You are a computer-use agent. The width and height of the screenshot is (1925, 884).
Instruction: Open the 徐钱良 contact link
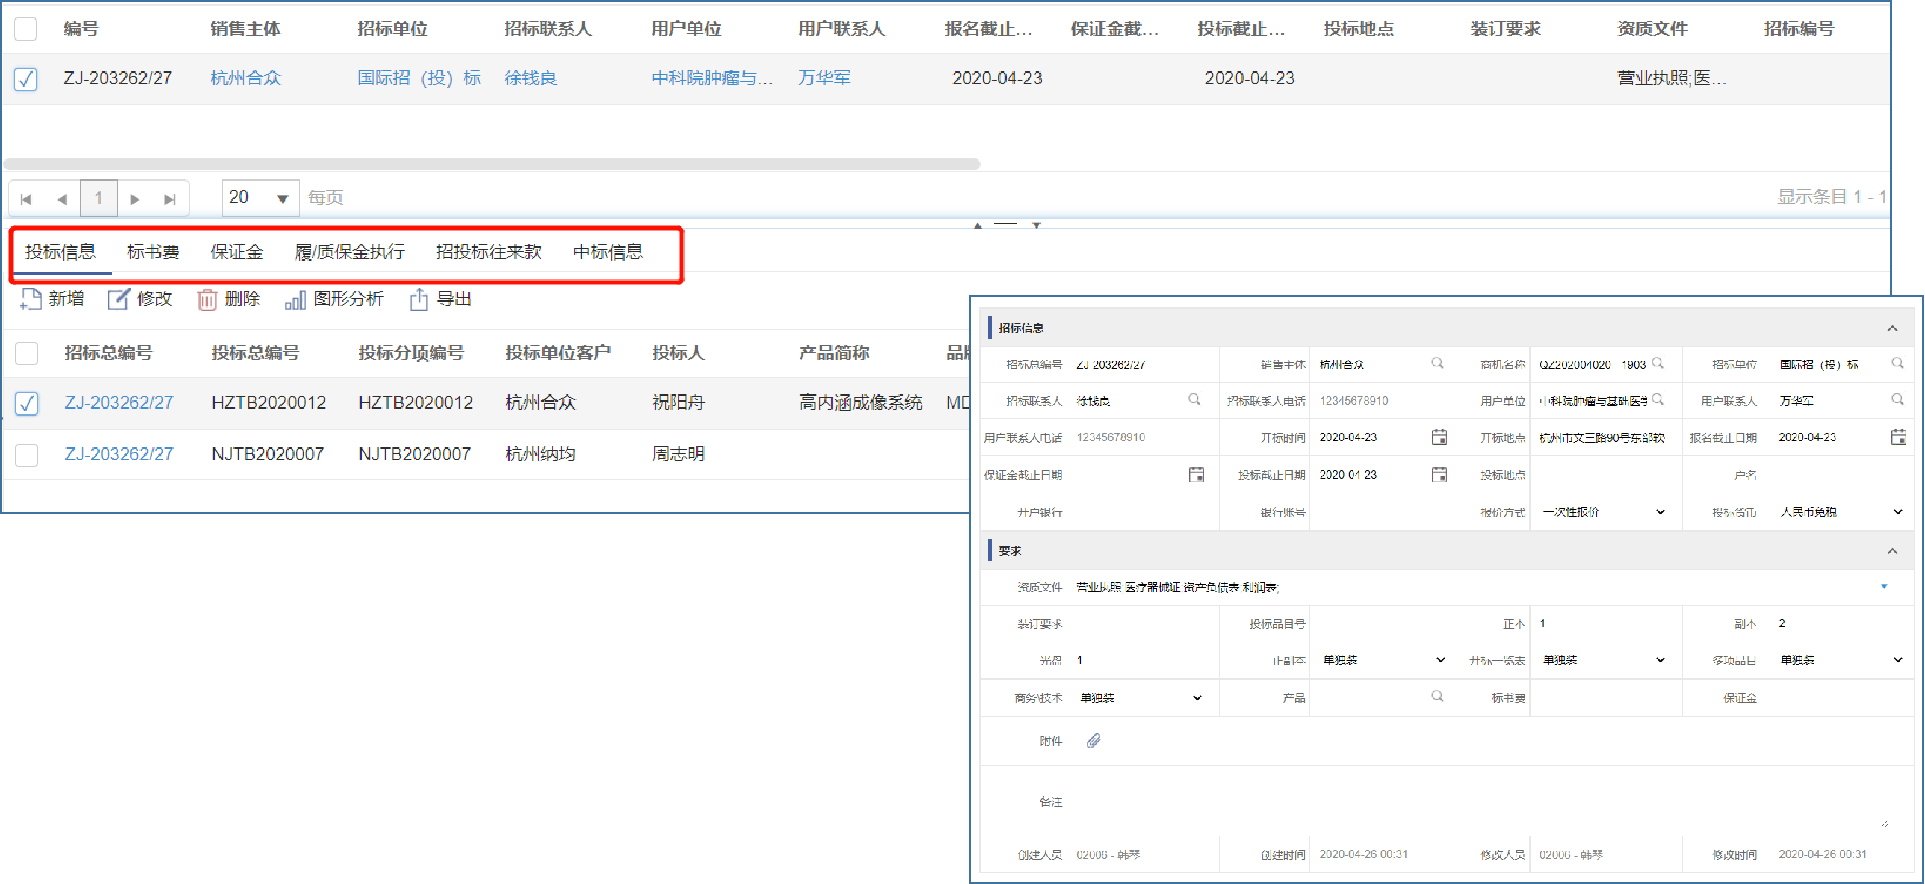[530, 78]
